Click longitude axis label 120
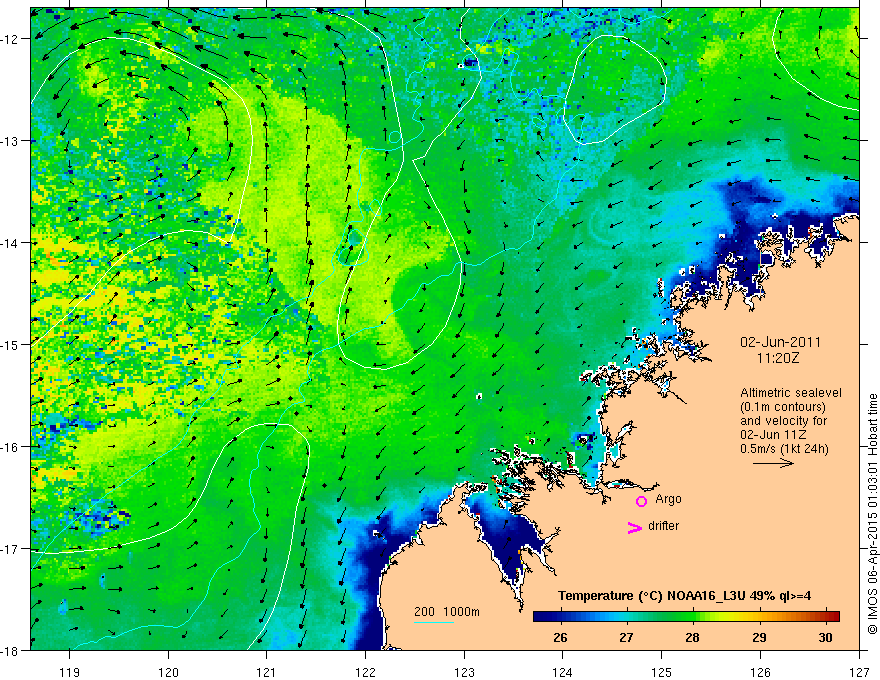Viewport: 880px width, 680px height. click(168, 672)
